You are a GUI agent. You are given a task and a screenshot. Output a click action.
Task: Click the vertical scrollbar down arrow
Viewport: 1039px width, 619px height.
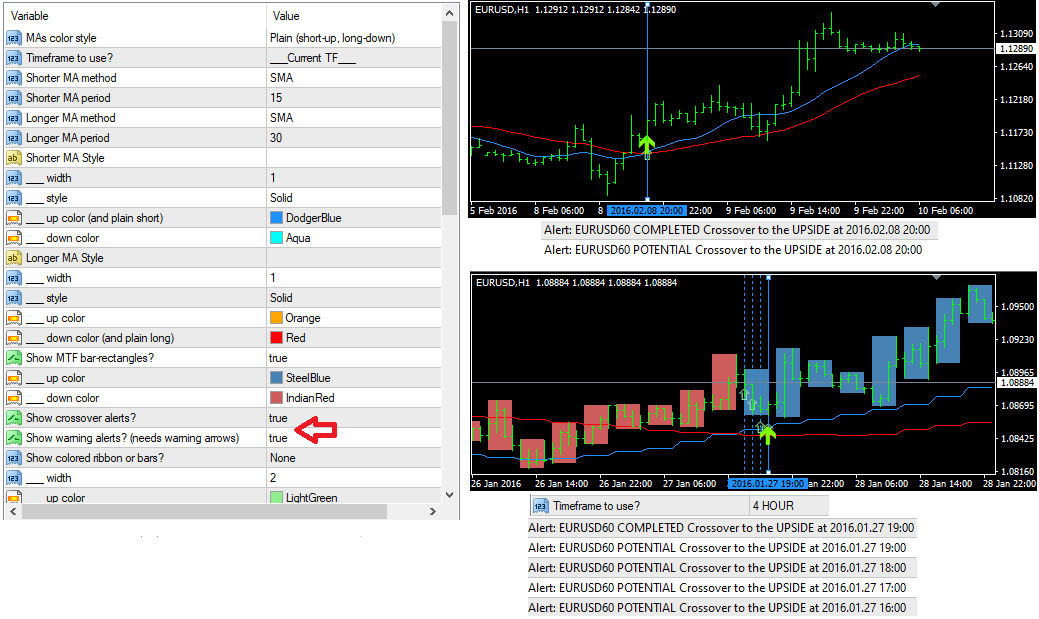pos(449,494)
